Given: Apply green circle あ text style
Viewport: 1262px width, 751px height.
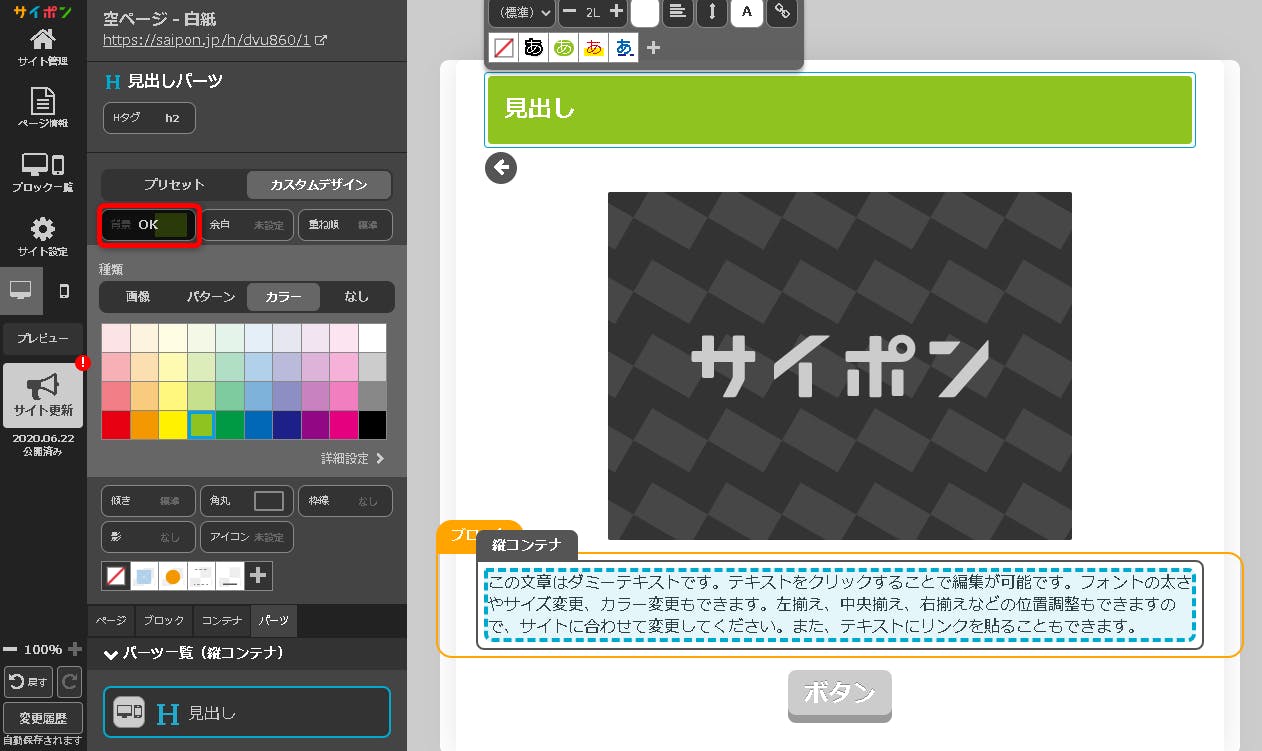Looking at the screenshot, I should click(564, 47).
